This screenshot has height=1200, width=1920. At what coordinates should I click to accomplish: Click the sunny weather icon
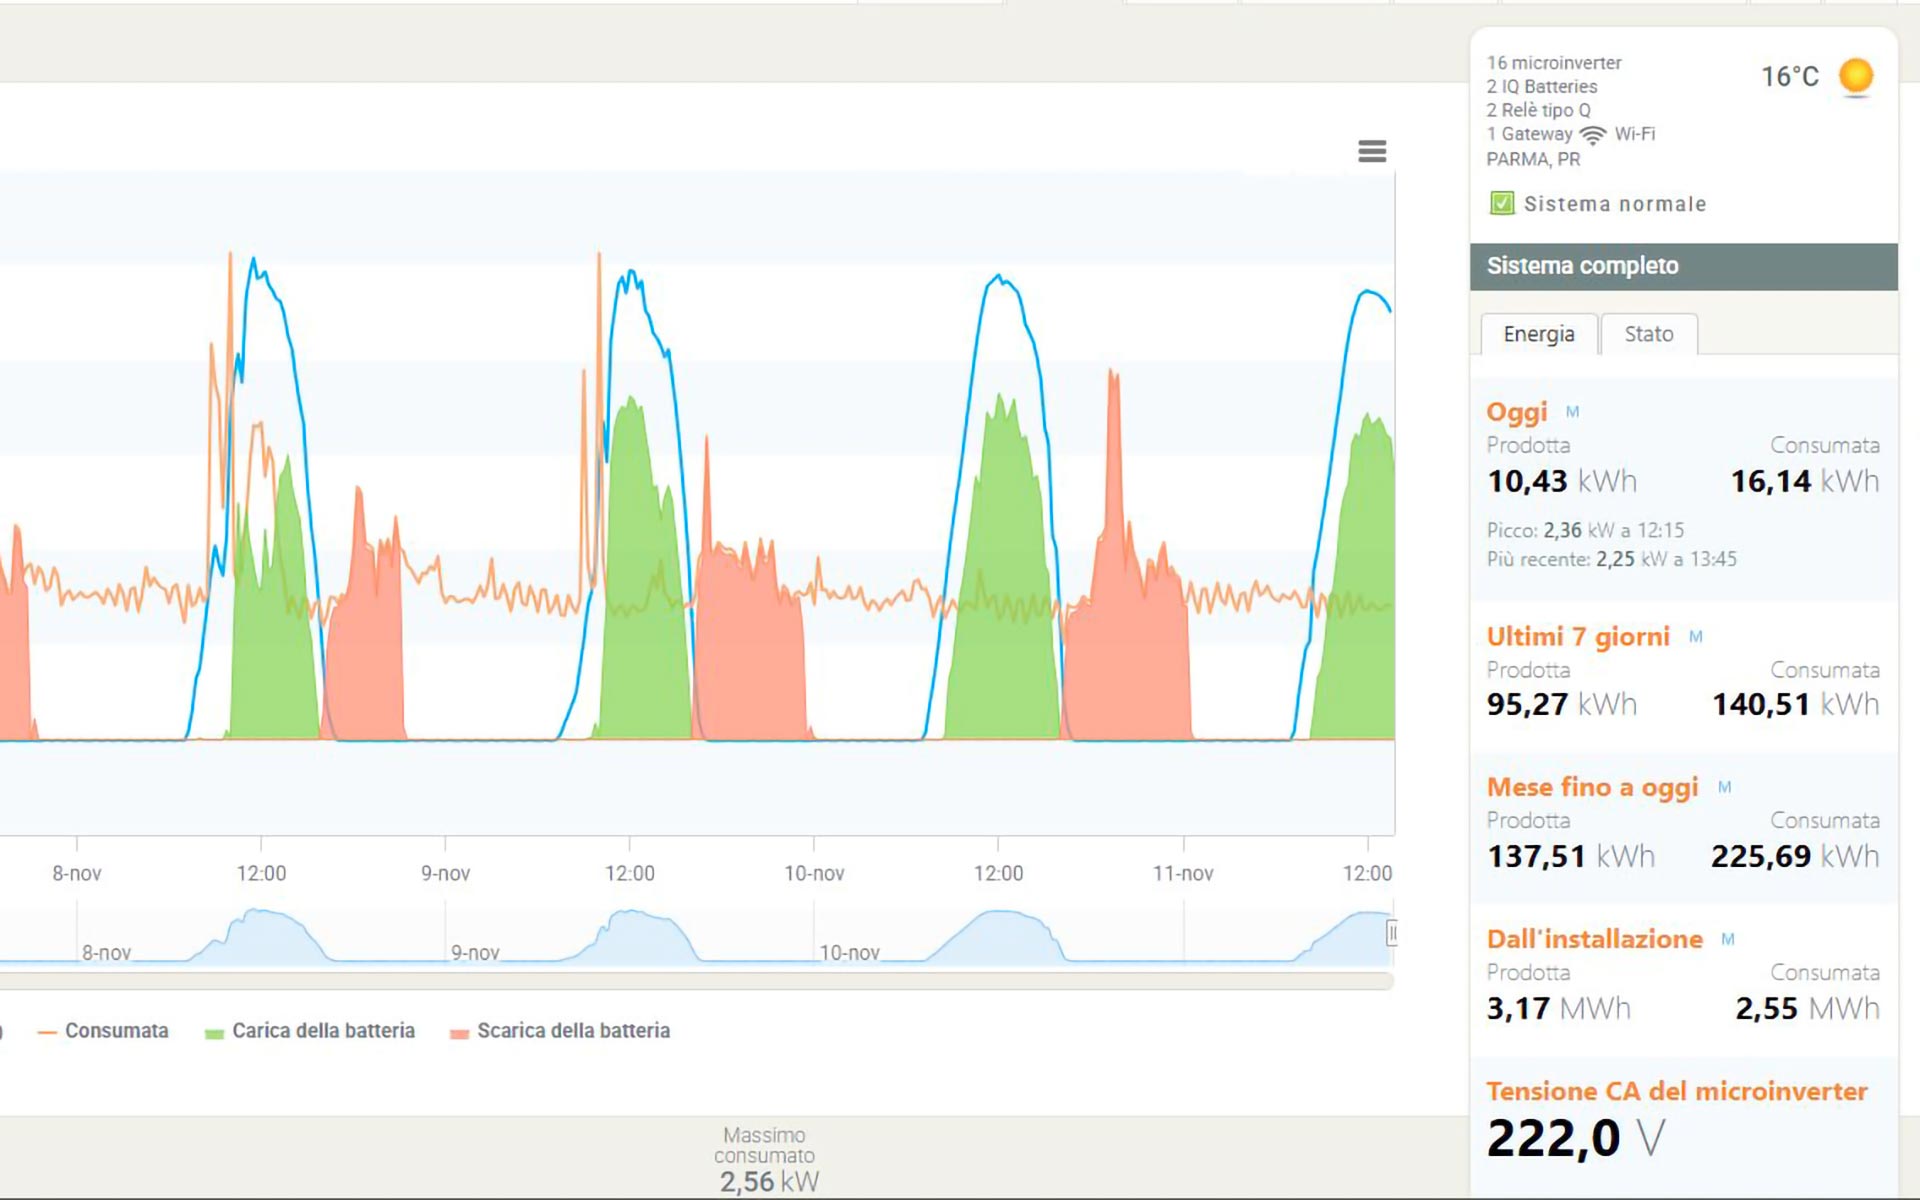tap(1855, 77)
